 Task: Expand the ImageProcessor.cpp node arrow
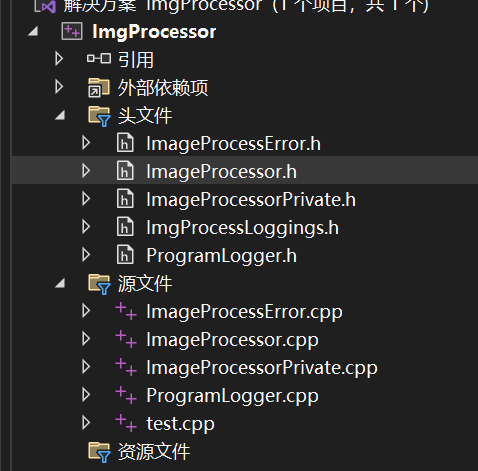86,339
